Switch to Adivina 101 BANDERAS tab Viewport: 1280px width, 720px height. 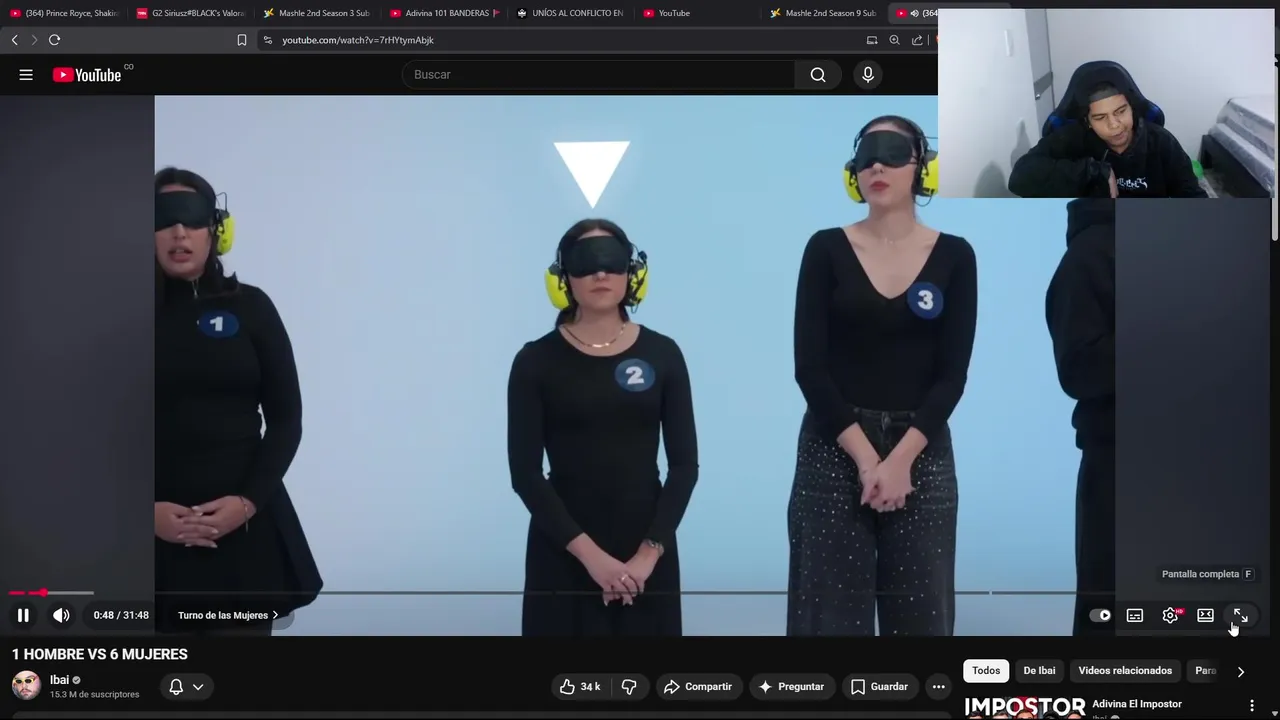click(x=444, y=13)
